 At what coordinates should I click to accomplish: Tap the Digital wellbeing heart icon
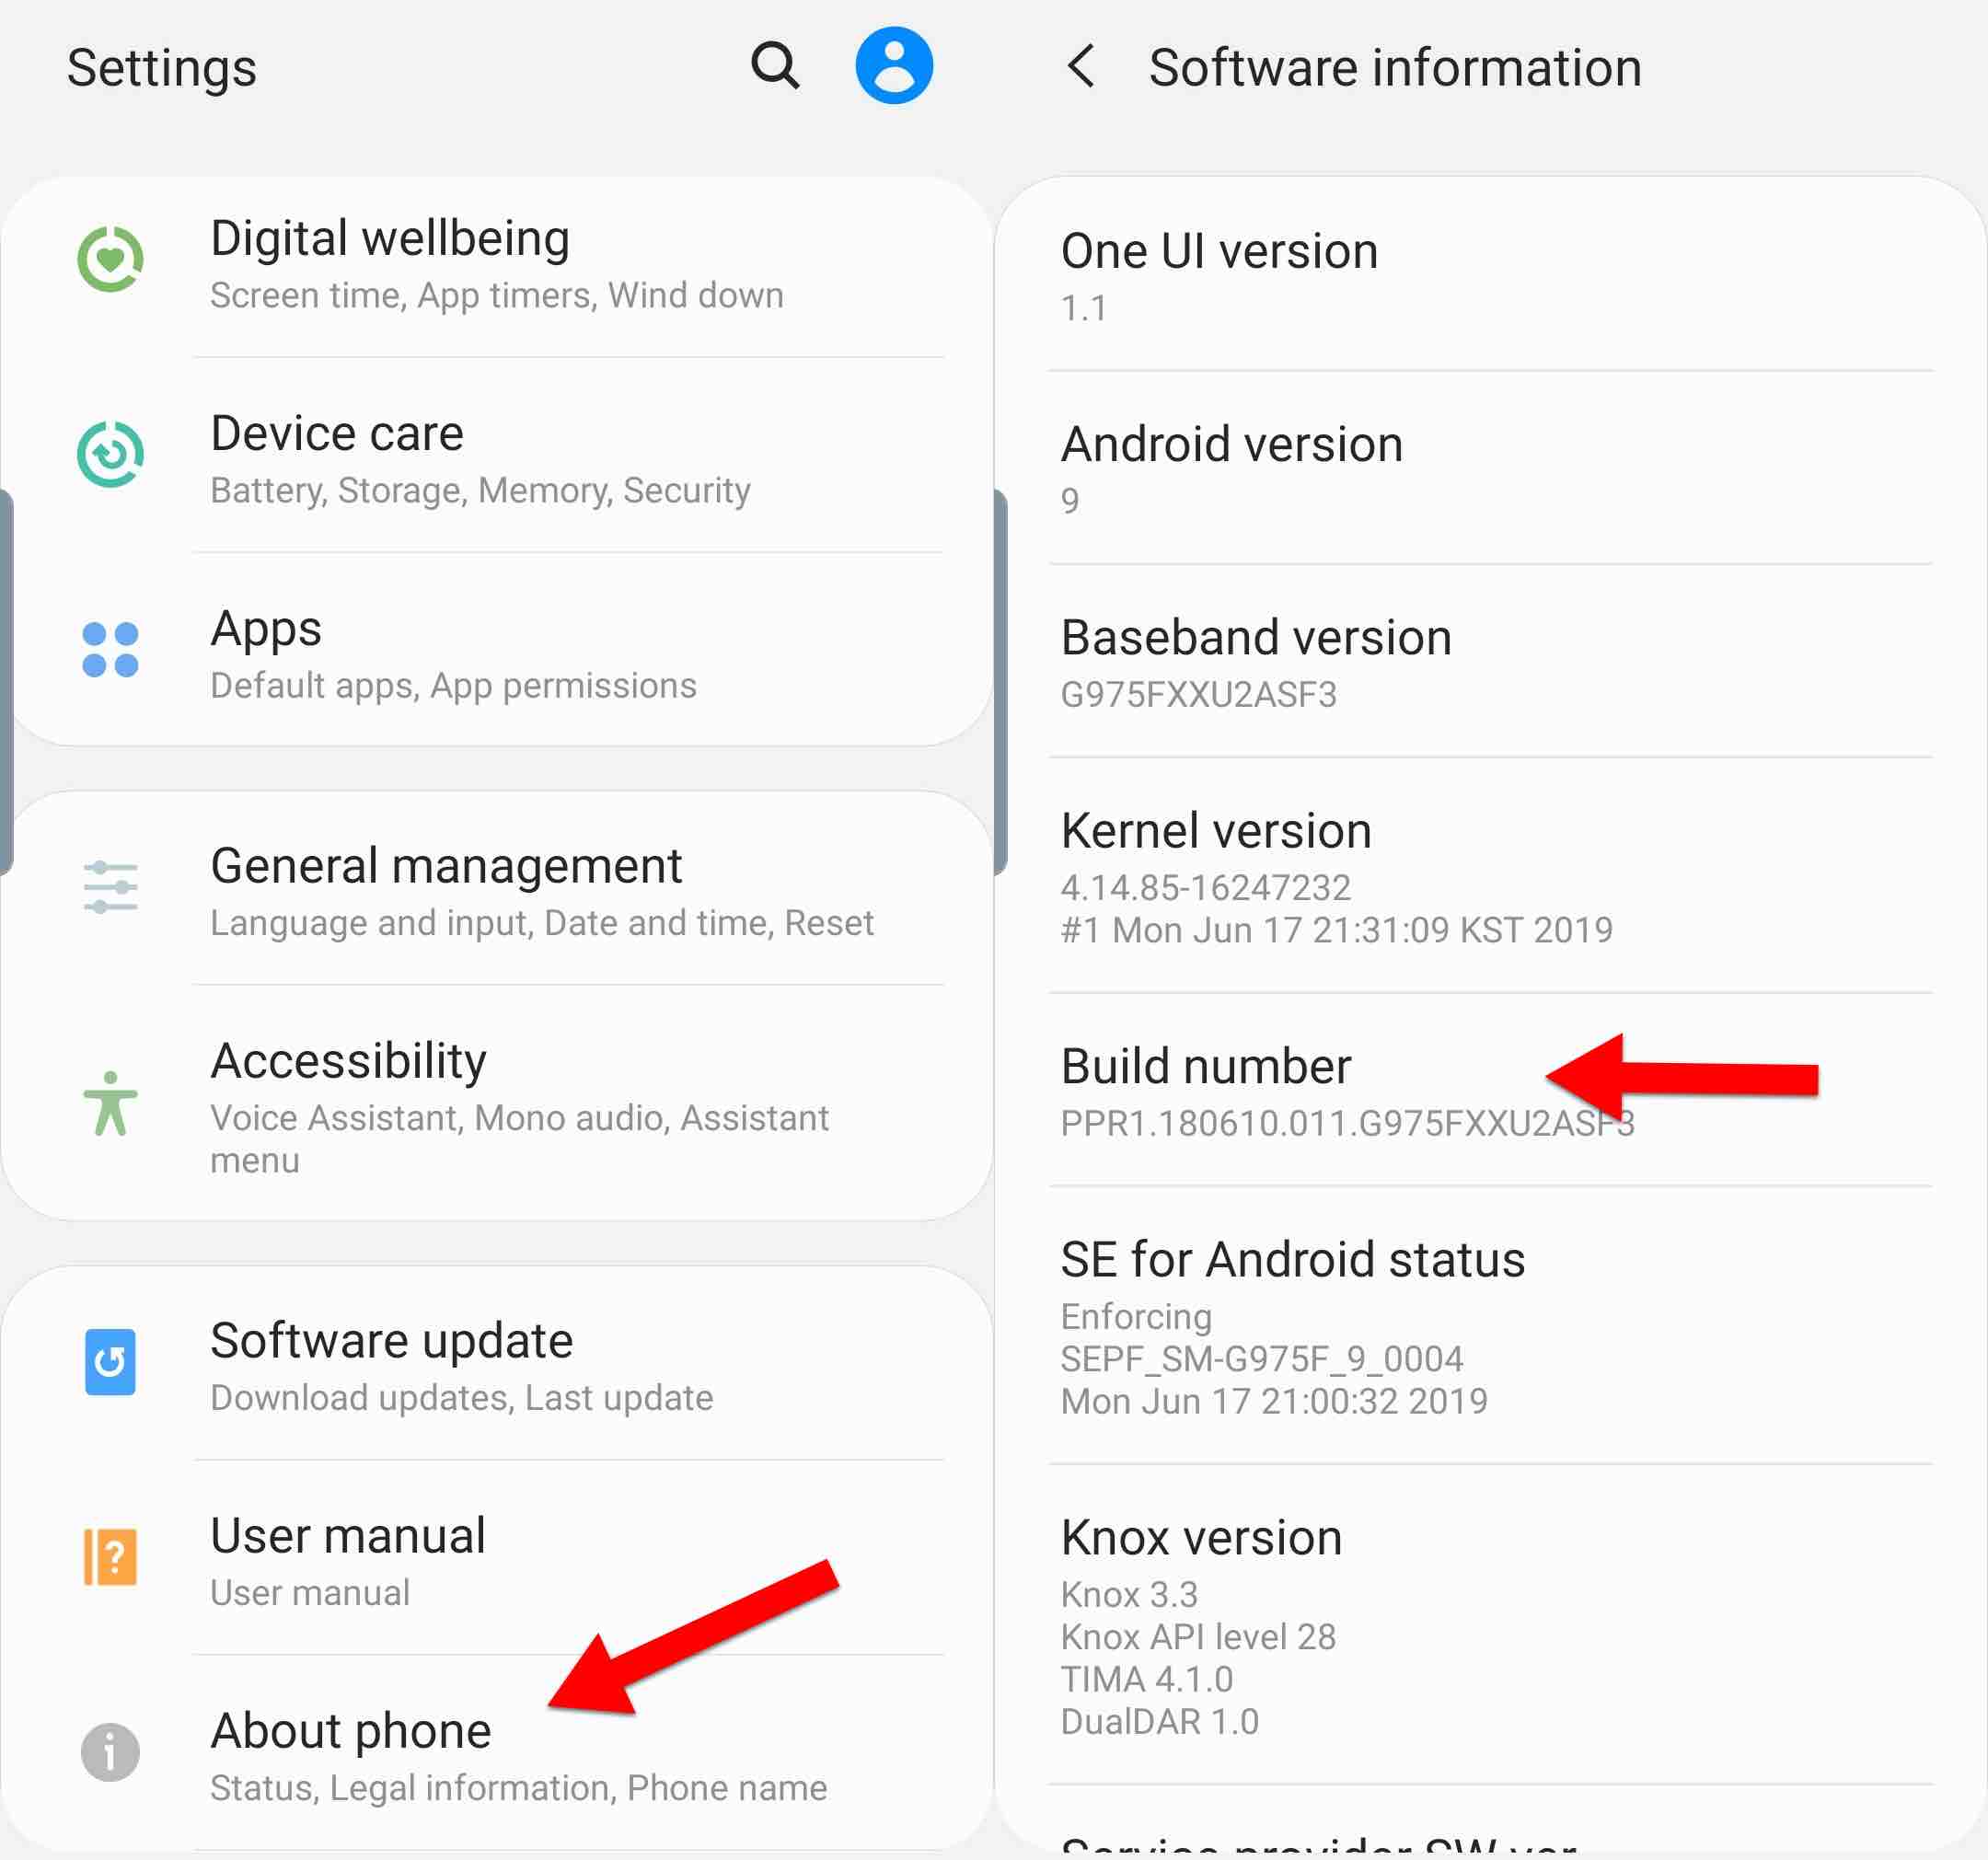point(110,259)
